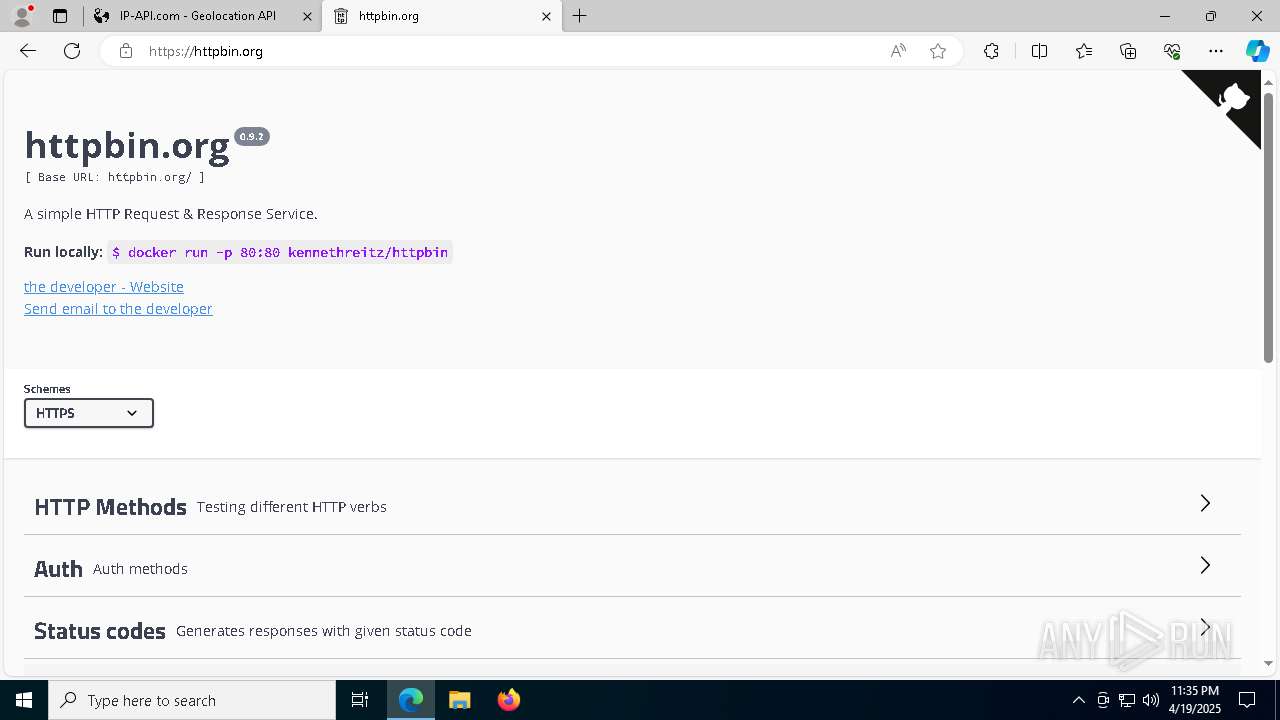Close the httpbin.org tab

pyautogui.click(x=546, y=16)
